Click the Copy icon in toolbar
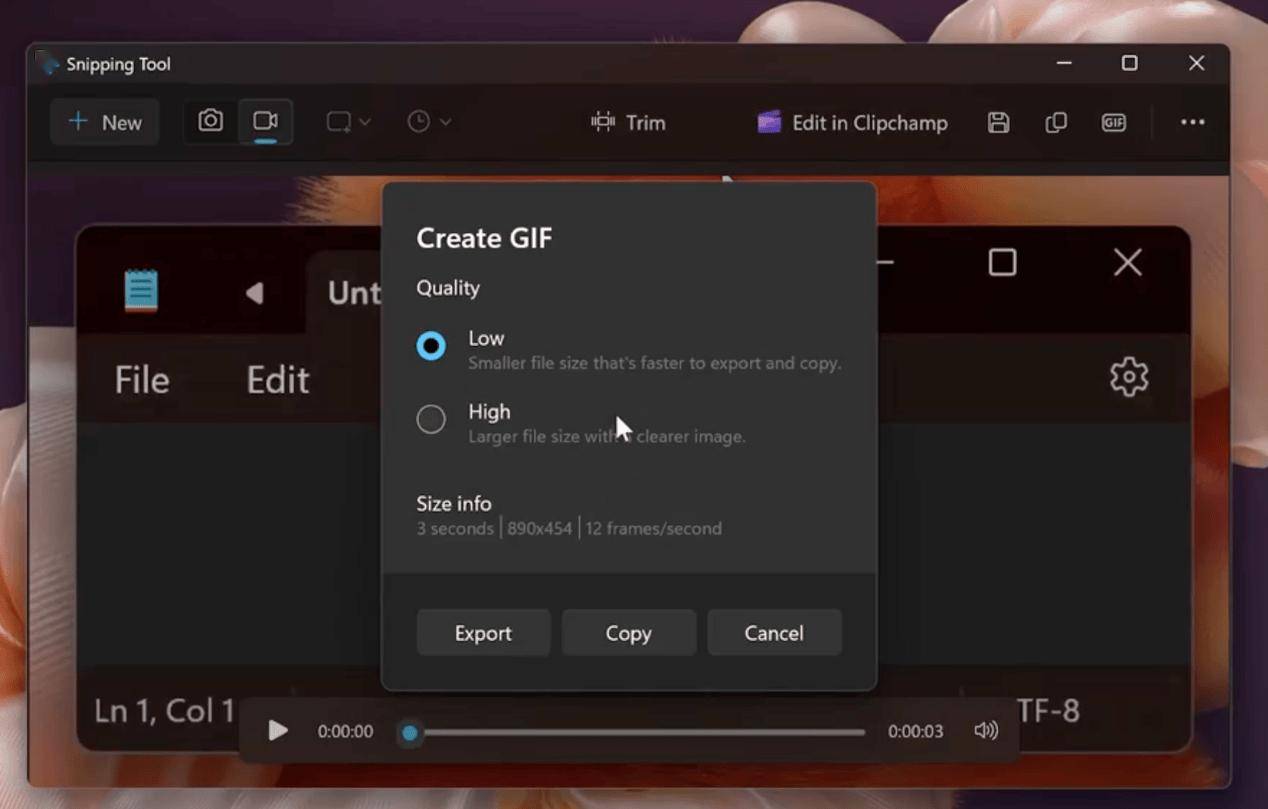Viewport: 1268px width, 809px height. (x=1055, y=122)
